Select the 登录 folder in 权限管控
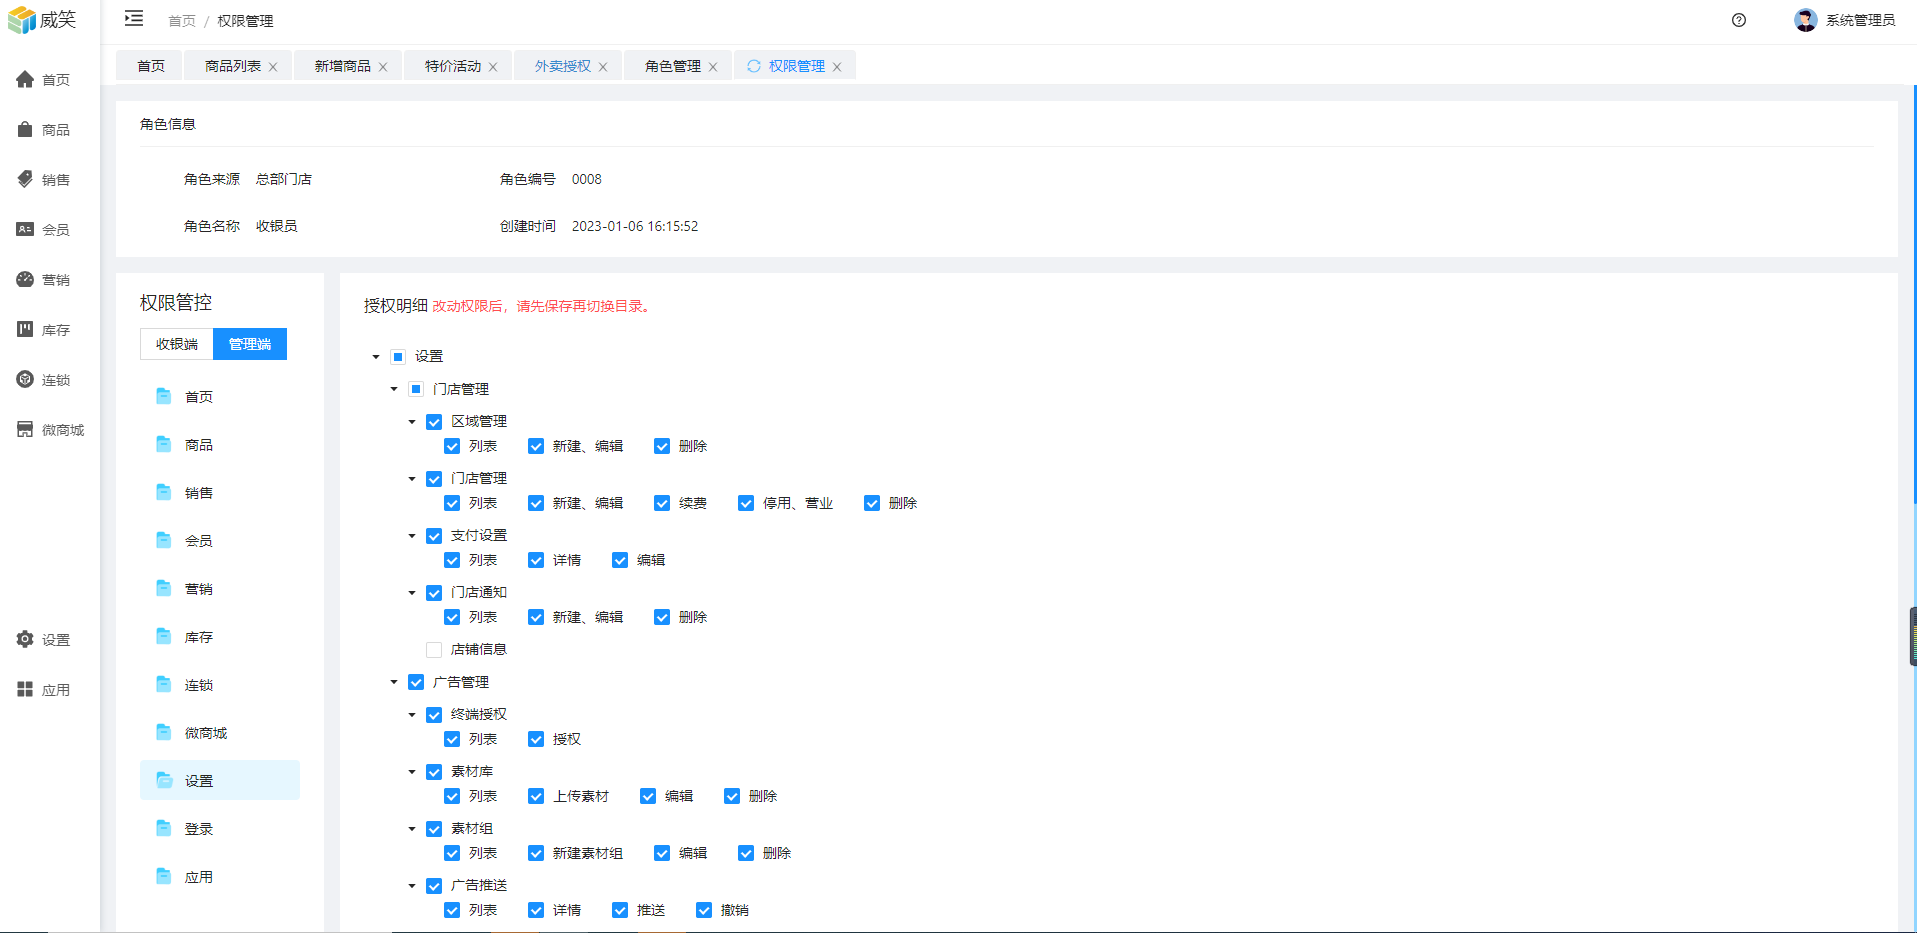This screenshot has width=1917, height=933. pyautogui.click(x=198, y=829)
